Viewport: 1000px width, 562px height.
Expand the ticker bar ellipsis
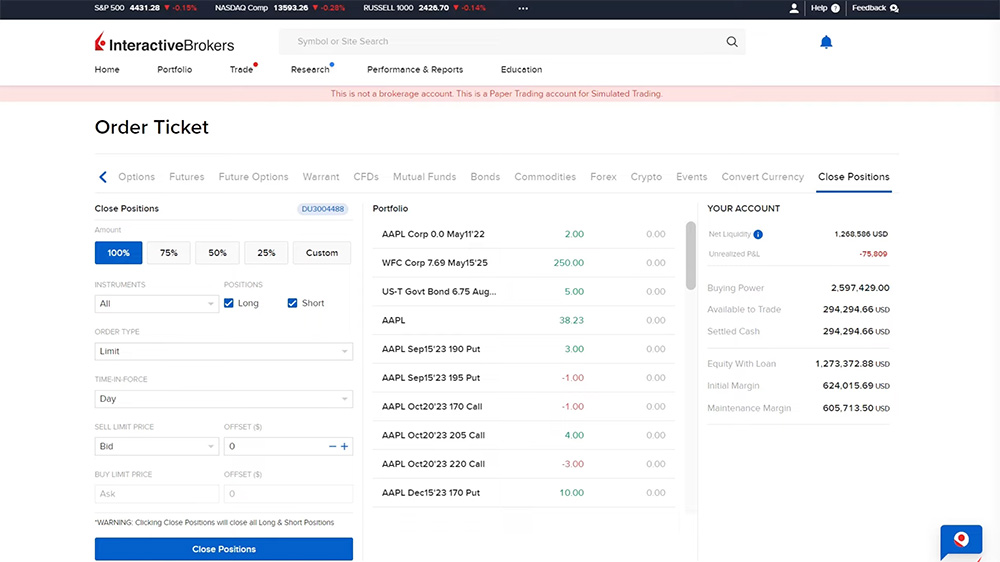(x=523, y=8)
